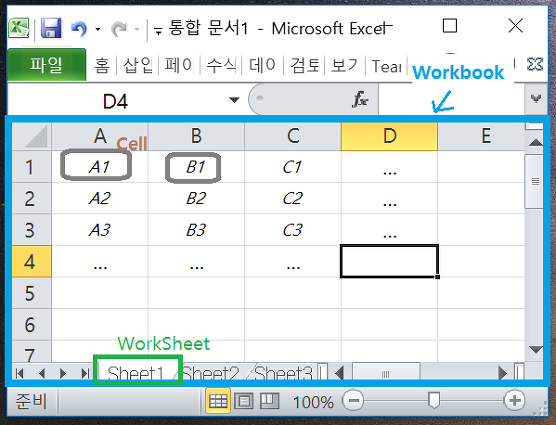This screenshot has width=556, height=425.
Task: Select row 6 header
Action: (x=32, y=324)
